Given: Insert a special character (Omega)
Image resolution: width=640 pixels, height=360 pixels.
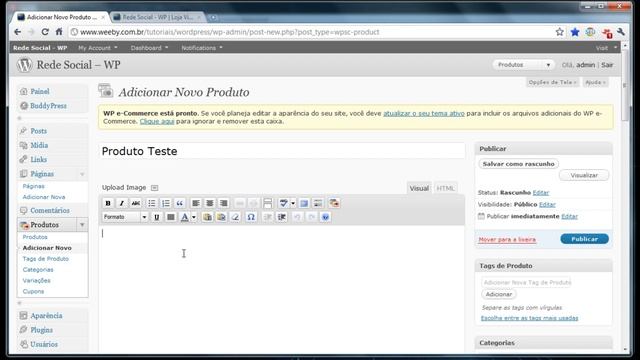Looking at the screenshot, I should [x=251, y=217].
